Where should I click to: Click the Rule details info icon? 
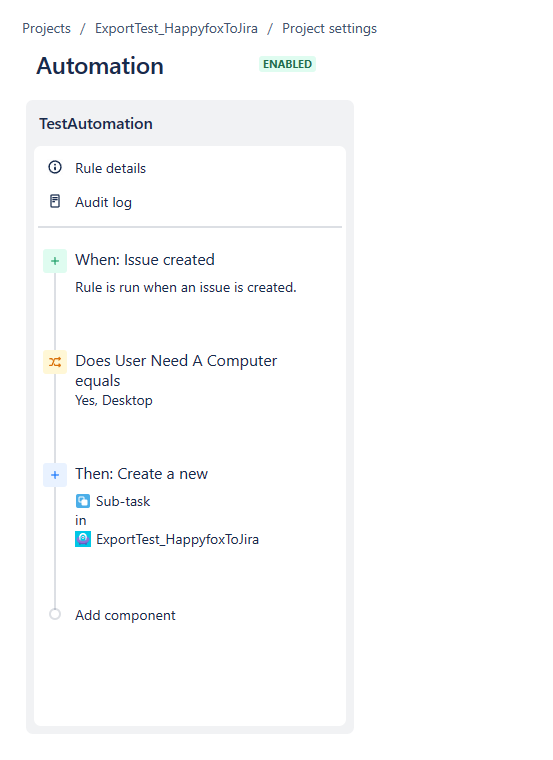click(x=55, y=168)
